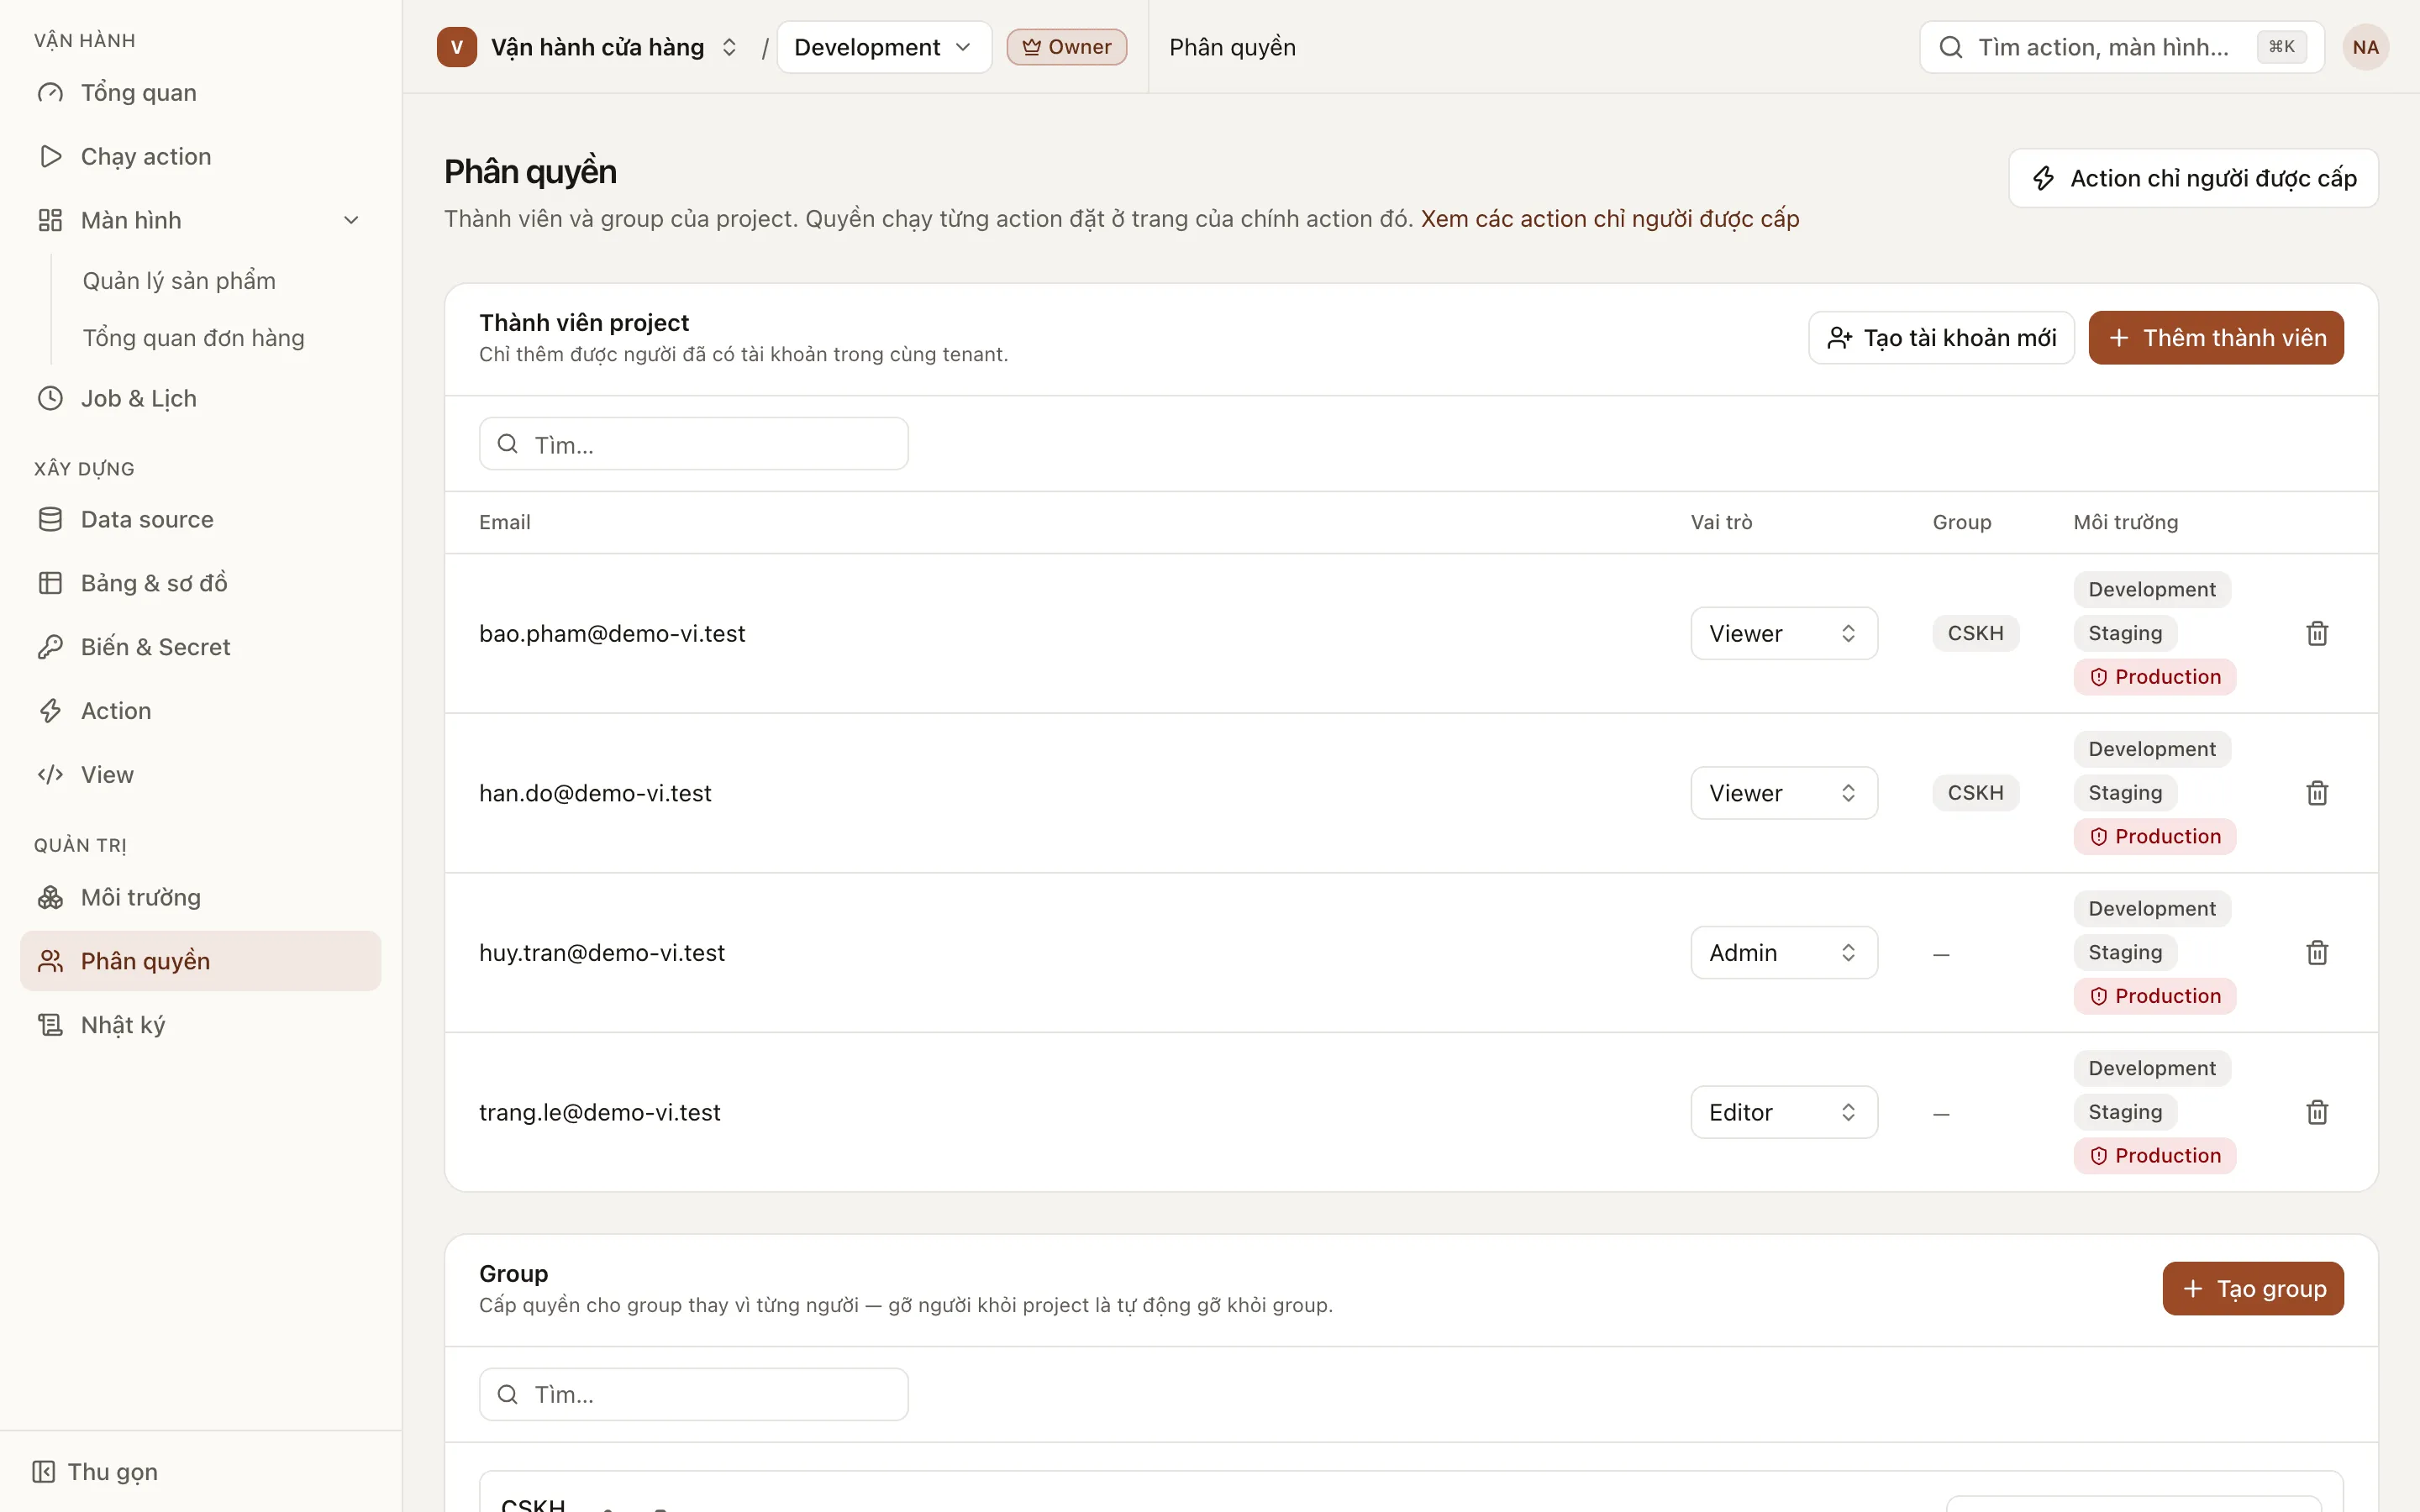Image resolution: width=2420 pixels, height=1512 pixels.
Task: Open role dropdown for bao.pham@demo-vi.test
Action: click(x=1783, y=633)
